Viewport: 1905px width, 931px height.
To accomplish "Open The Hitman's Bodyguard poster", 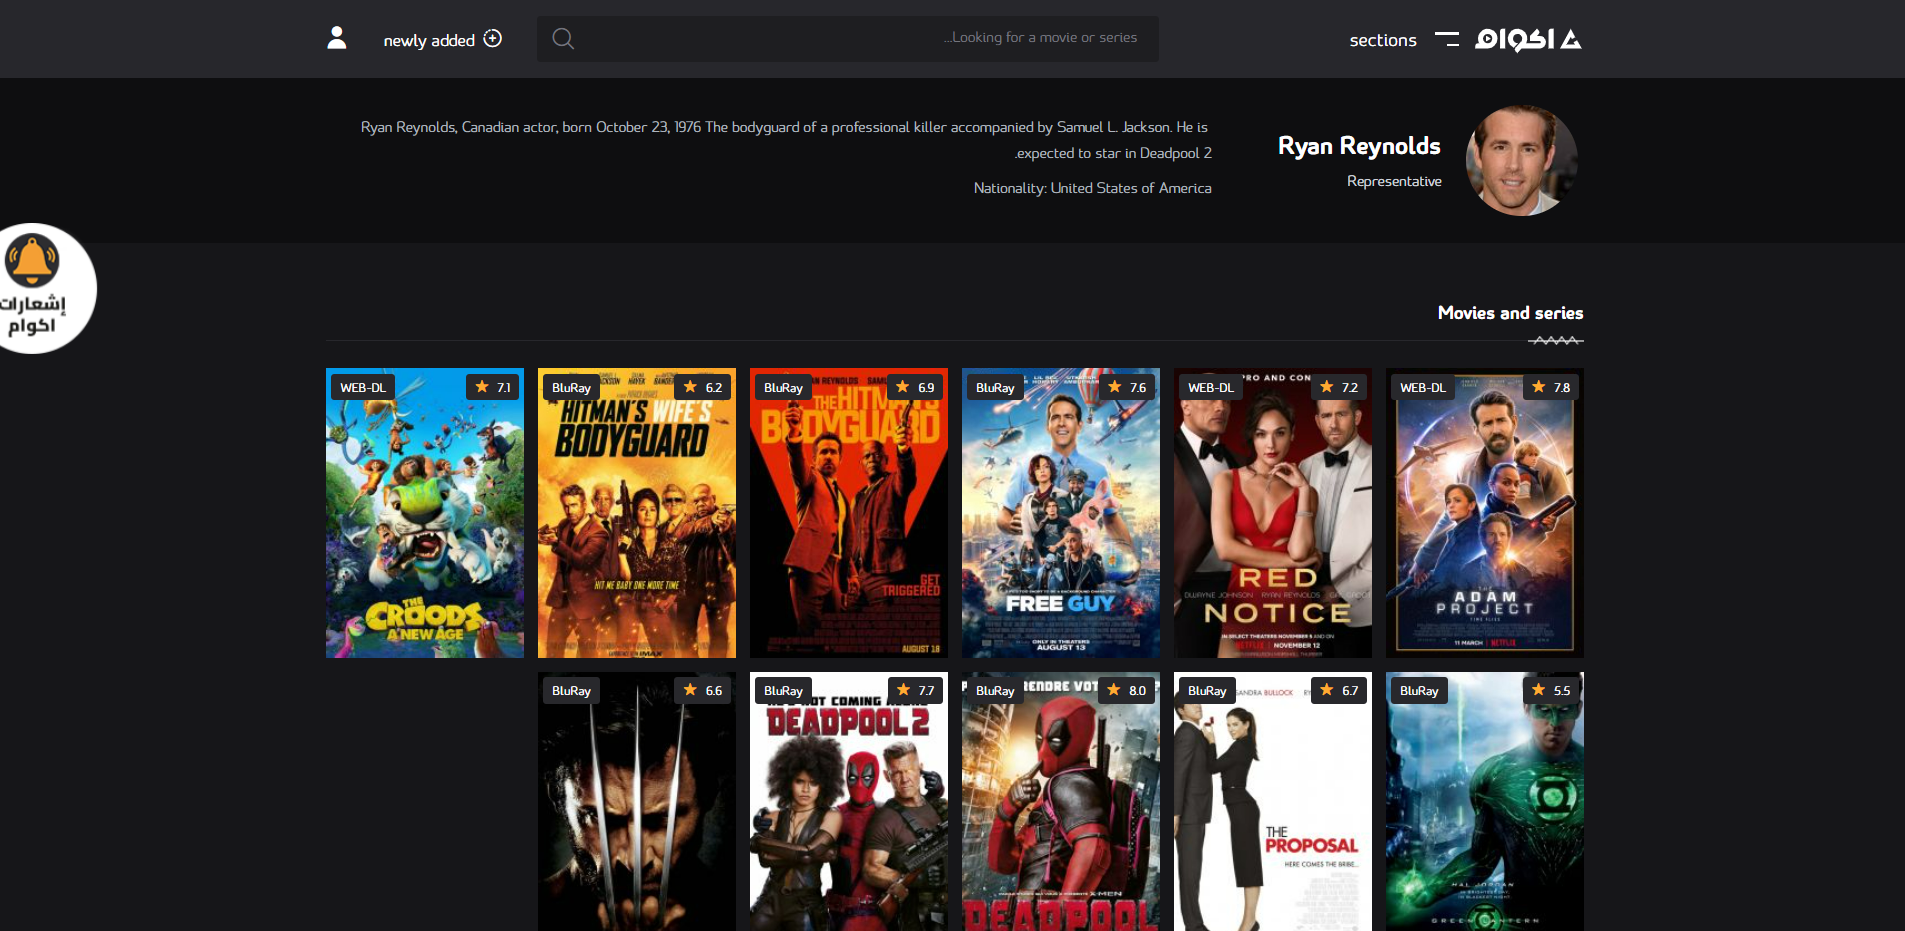I will tap(848, 513).
